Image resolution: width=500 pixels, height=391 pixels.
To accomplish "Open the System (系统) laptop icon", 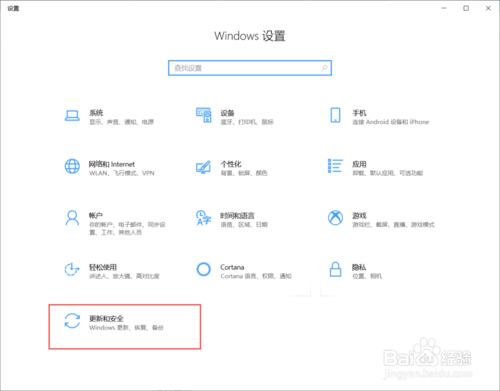I will 72,116.
